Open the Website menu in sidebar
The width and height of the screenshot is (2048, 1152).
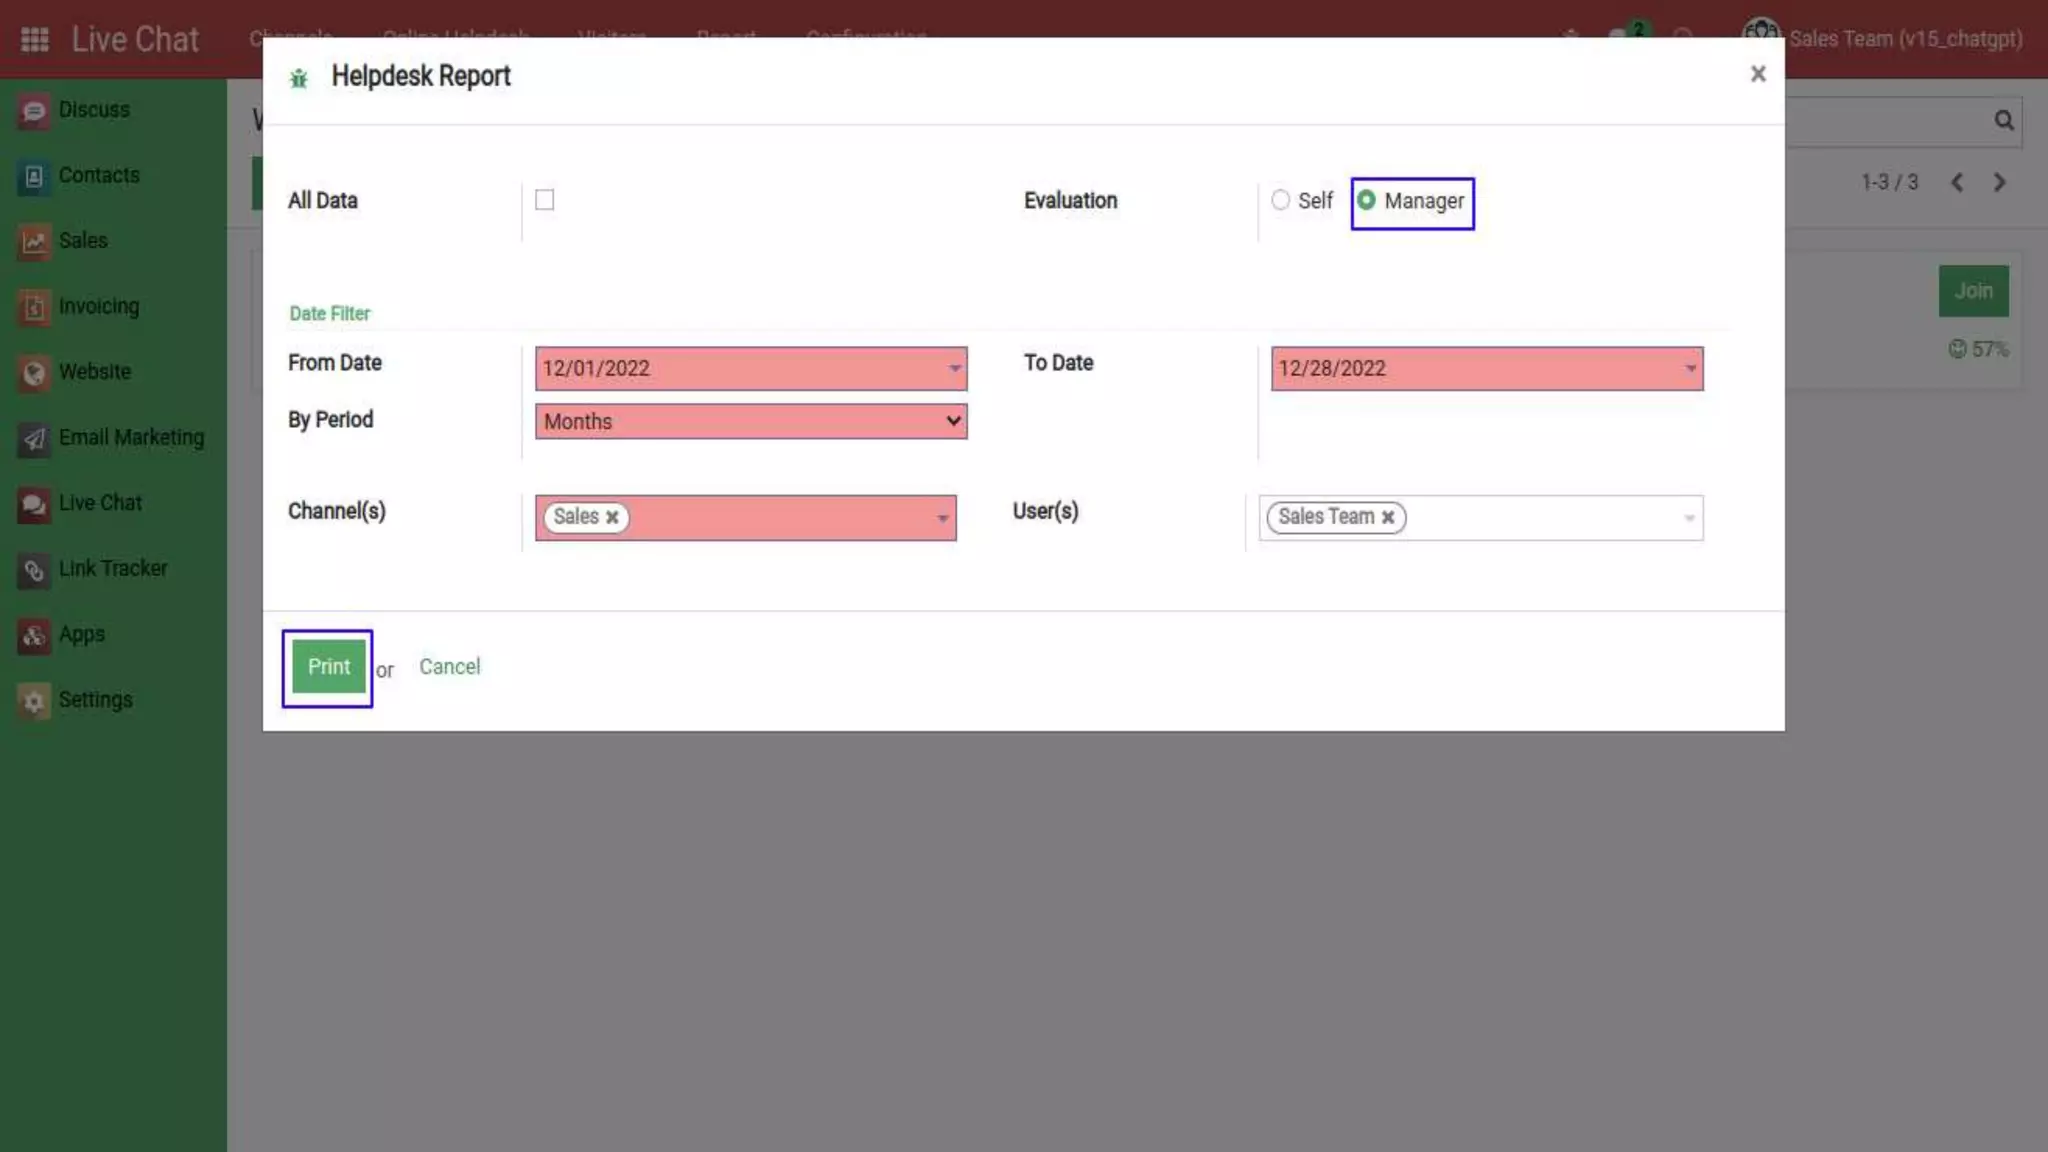(x=94, y=372)
